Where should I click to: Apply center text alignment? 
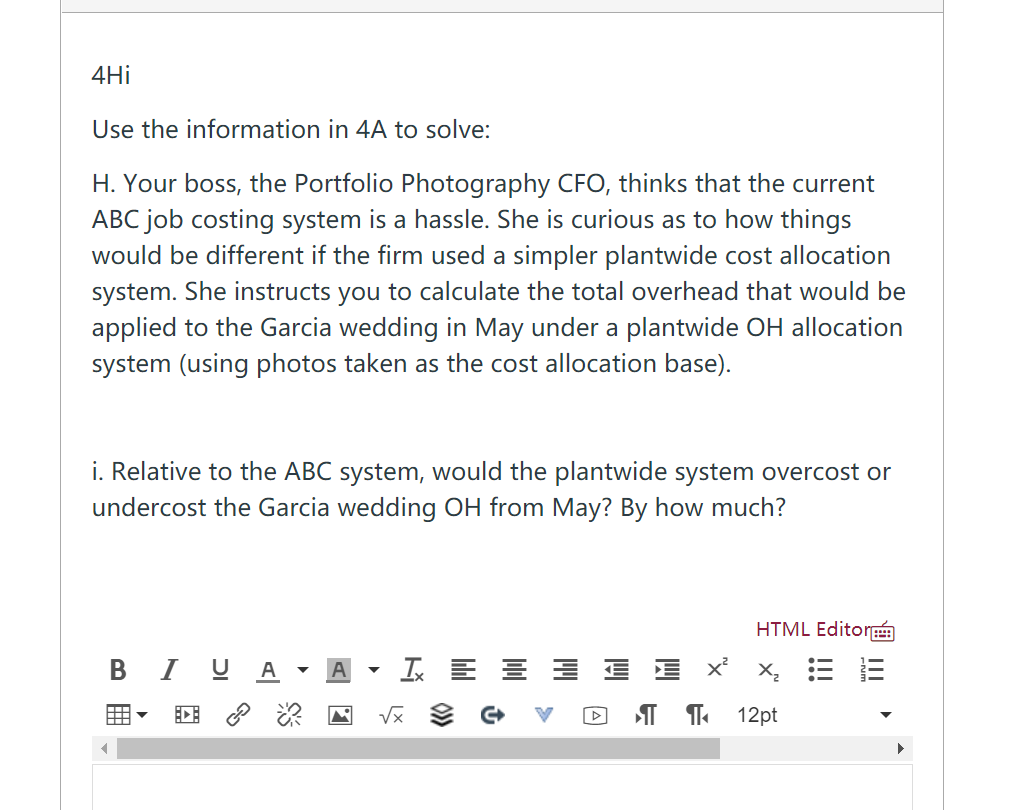click(x=513, y=669)
